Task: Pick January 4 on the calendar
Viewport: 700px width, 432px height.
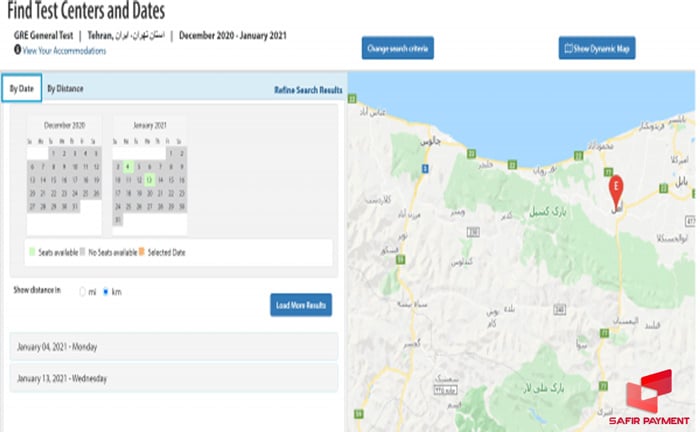Action: pyautogui.click(x=128, y=167)
